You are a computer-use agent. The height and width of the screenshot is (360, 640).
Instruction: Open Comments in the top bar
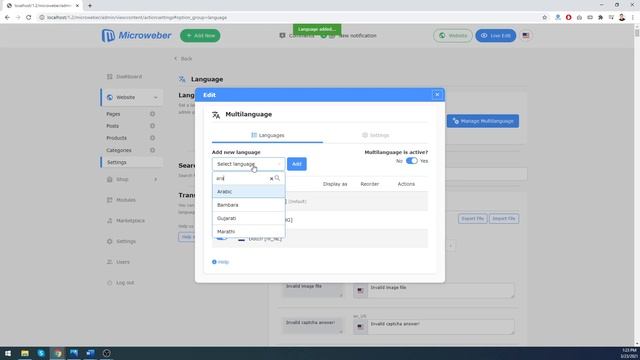coord(297,36)
